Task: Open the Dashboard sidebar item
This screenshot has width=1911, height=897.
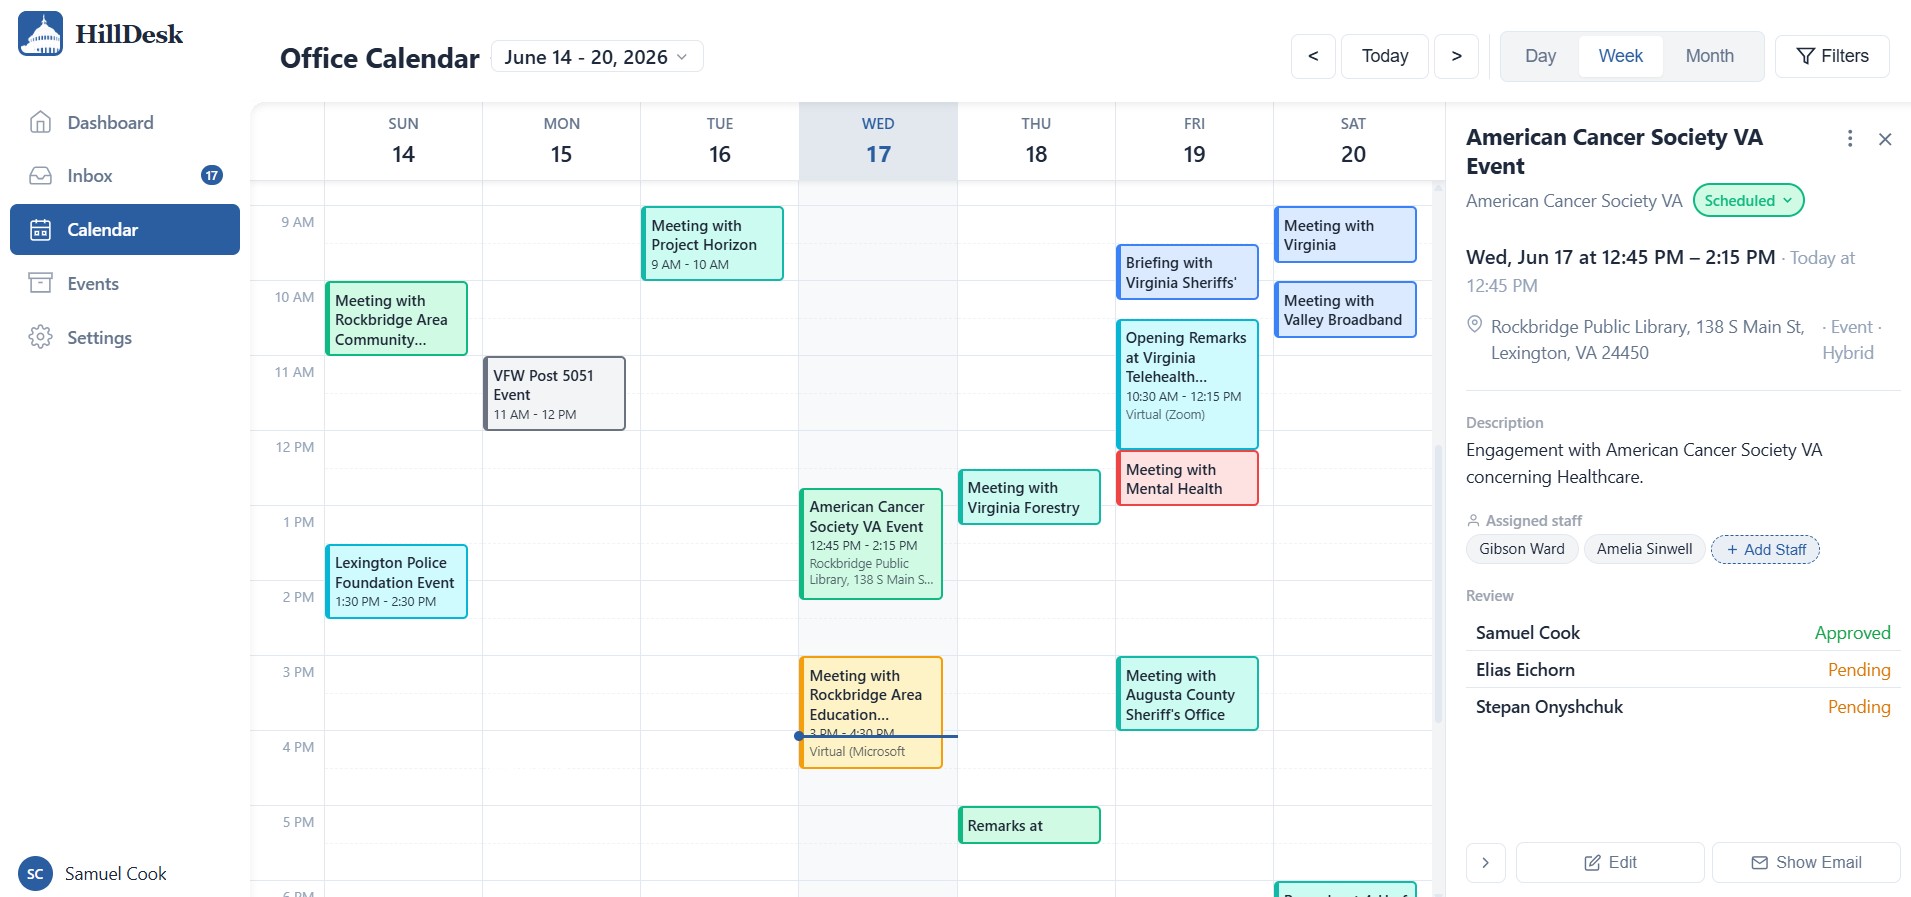Action: pos(125,122)
